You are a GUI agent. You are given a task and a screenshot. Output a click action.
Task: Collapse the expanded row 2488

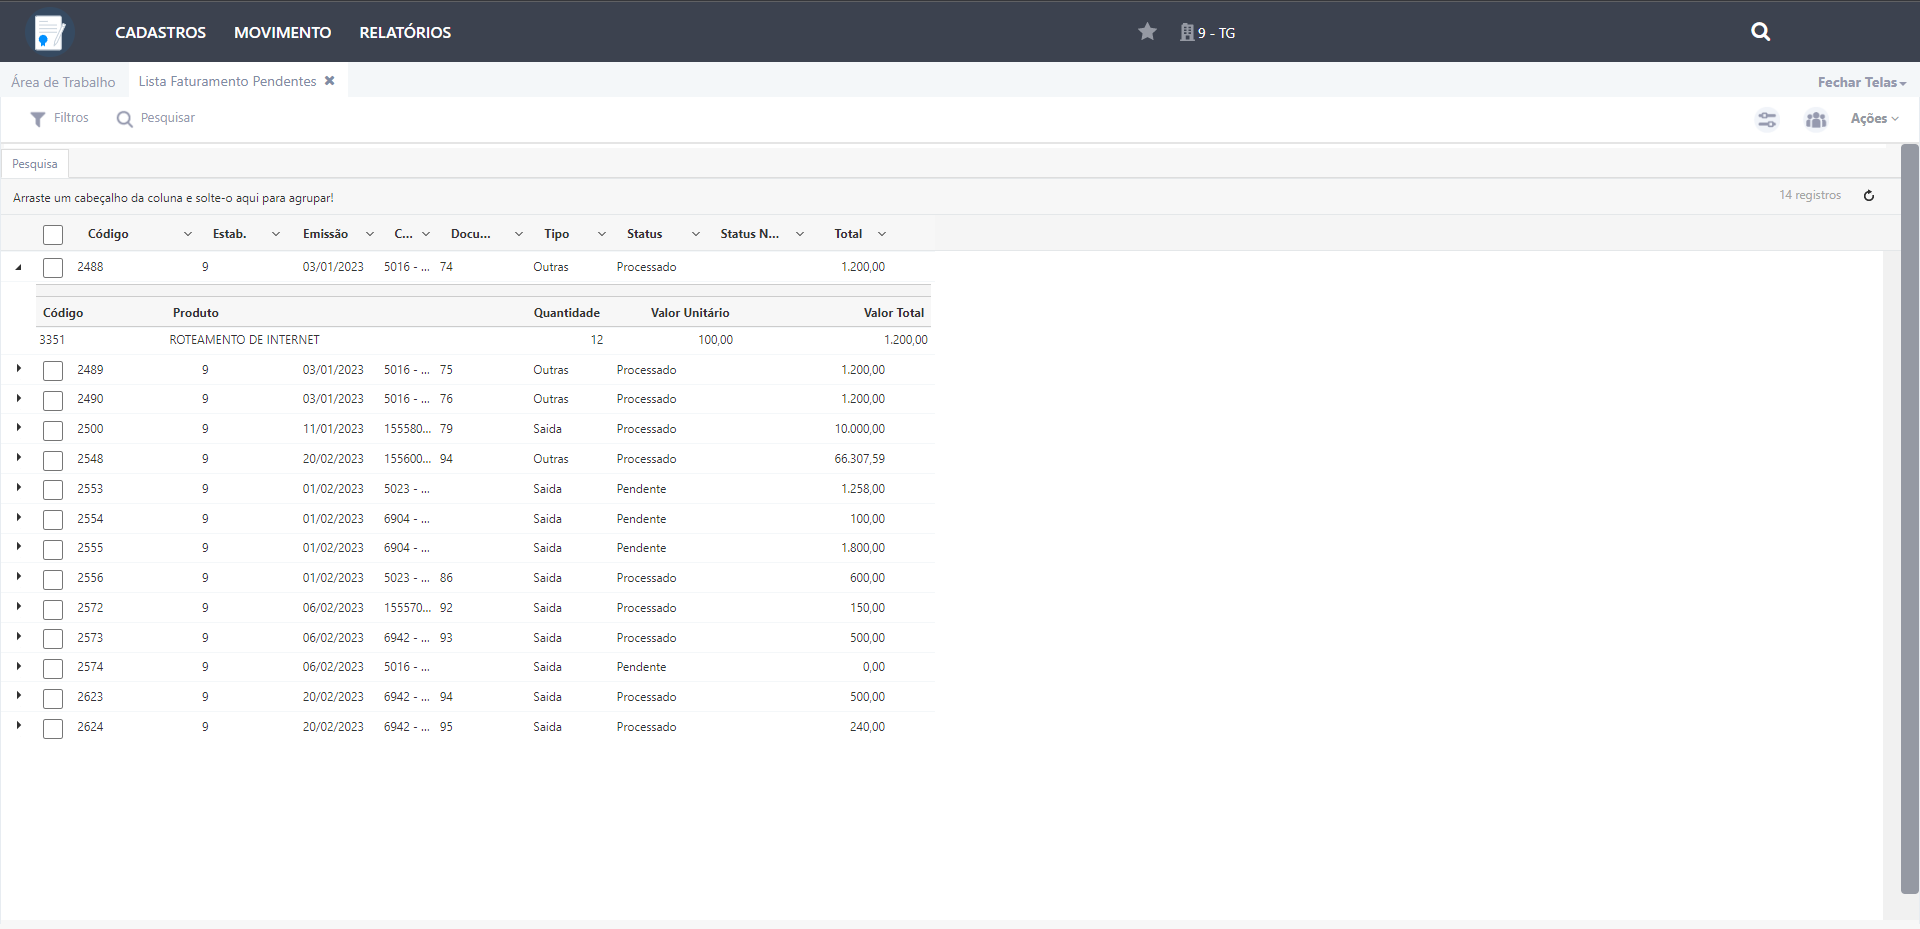[18, 267]
